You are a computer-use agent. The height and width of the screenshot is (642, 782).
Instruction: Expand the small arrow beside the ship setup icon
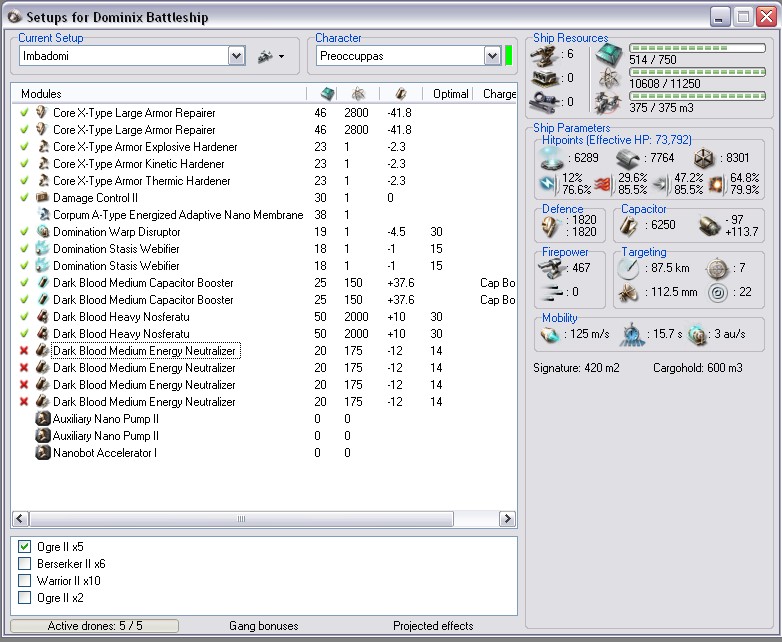coord(282,56)
